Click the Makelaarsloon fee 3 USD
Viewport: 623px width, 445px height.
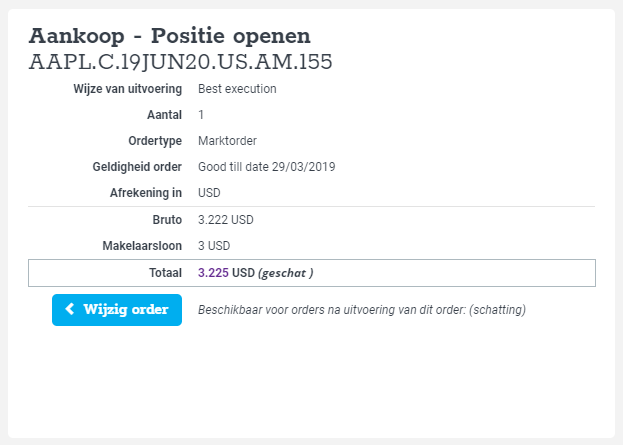(x=214, y=246)
